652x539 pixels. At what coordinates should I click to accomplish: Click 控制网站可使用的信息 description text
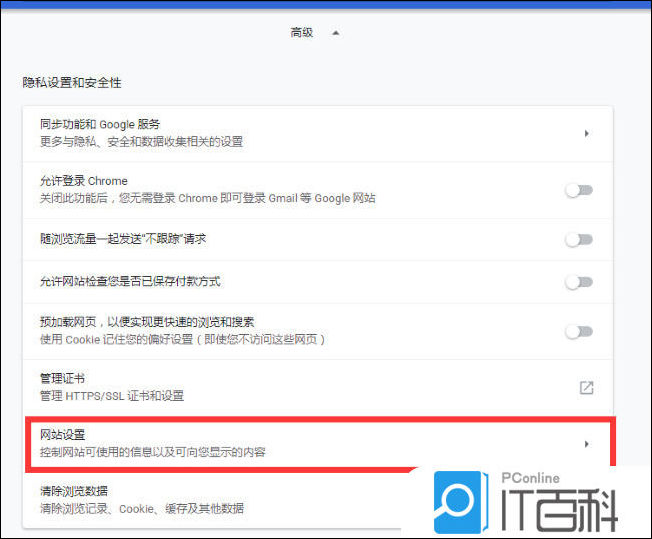(x=153, y=452)
